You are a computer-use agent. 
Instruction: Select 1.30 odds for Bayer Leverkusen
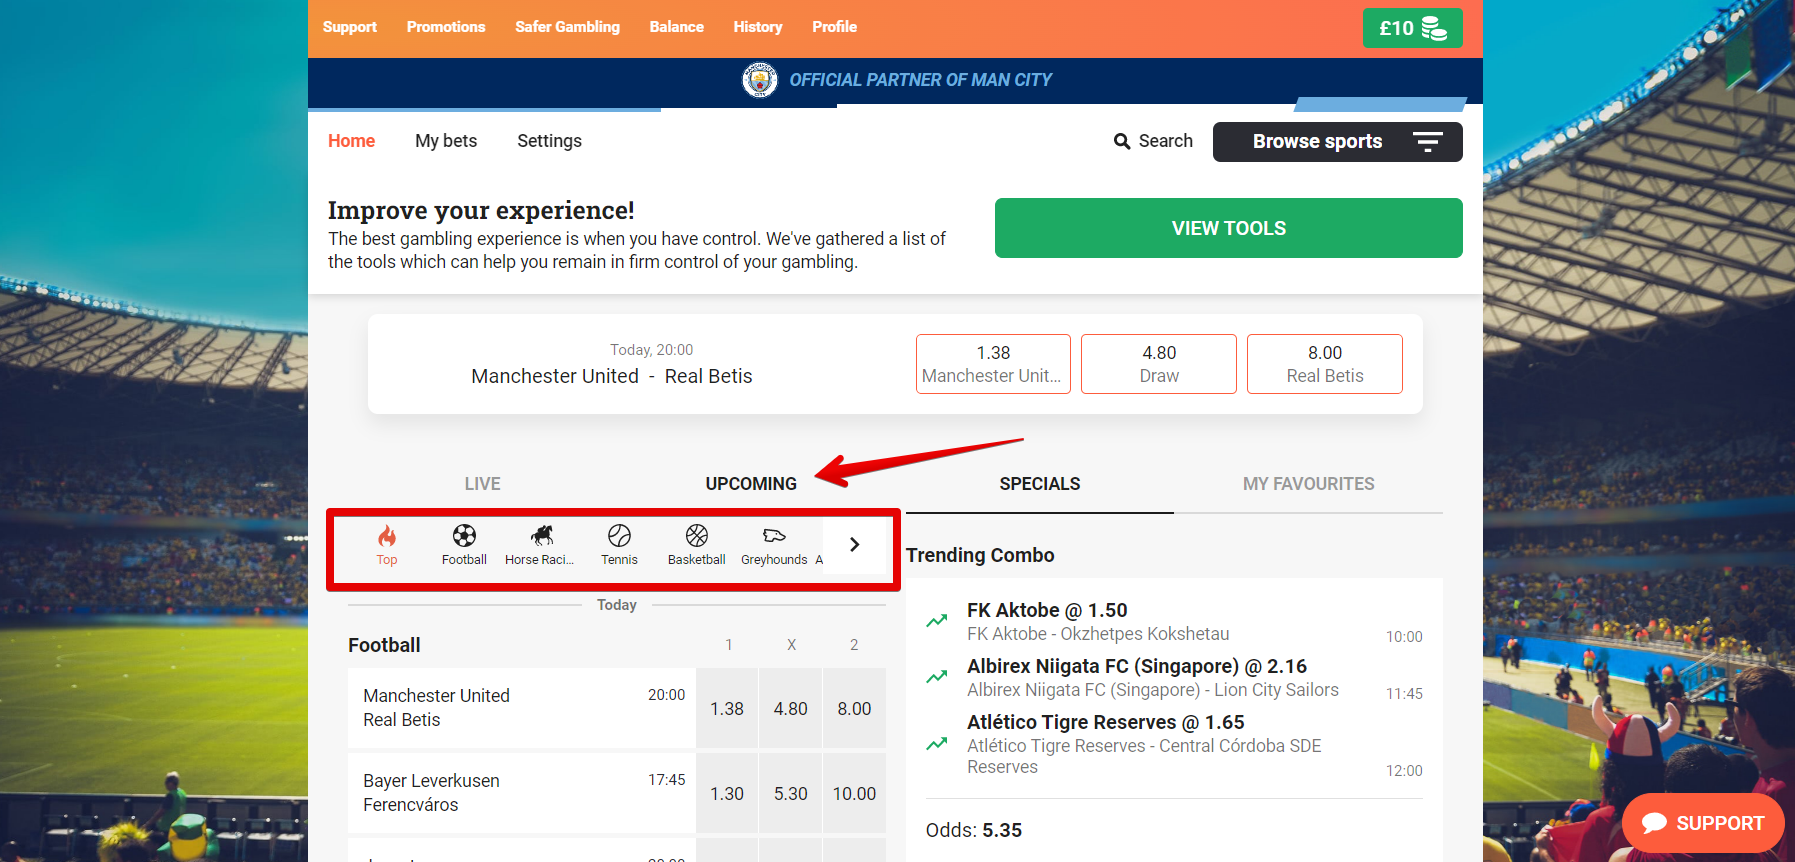[727, 793]
